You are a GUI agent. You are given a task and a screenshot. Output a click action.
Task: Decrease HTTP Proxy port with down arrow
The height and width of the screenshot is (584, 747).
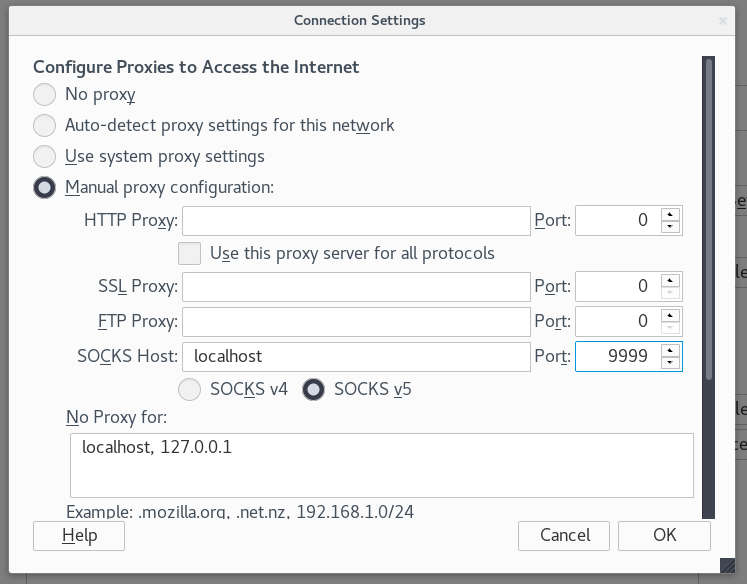tap(670, 226)
